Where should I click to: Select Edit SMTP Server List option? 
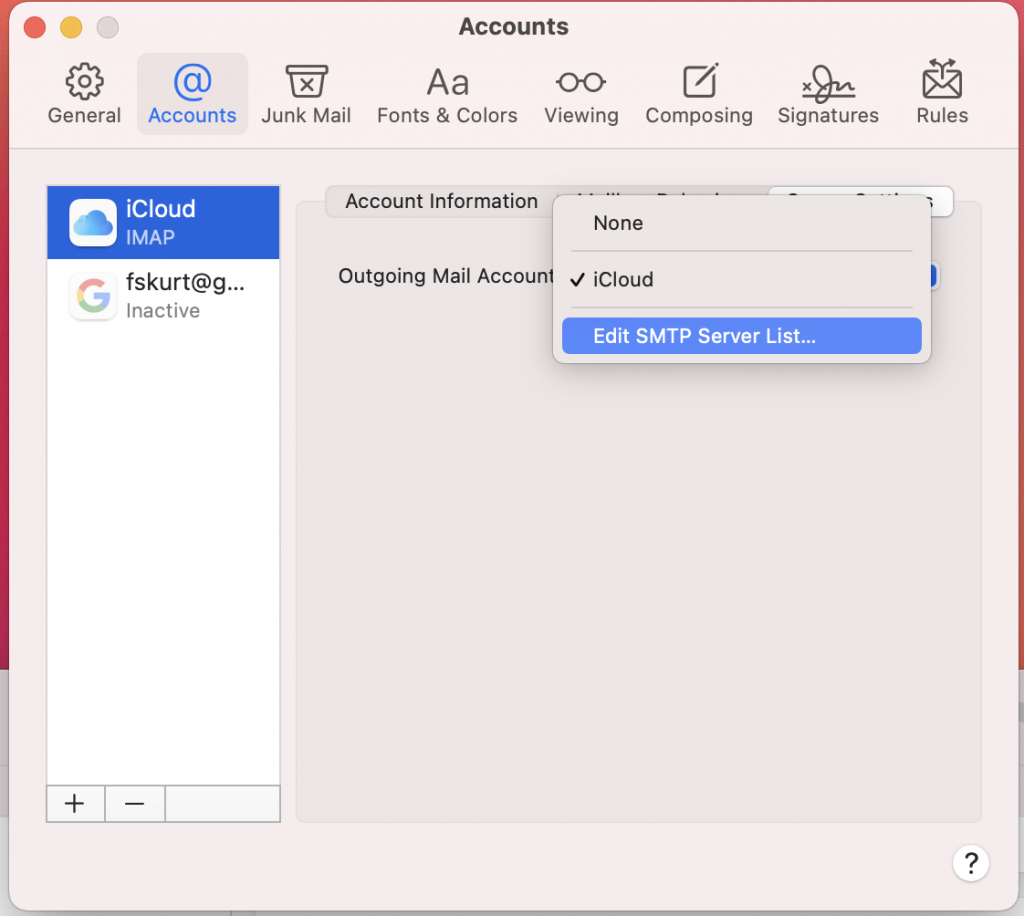pyautogui.click(x=742, y=336)
